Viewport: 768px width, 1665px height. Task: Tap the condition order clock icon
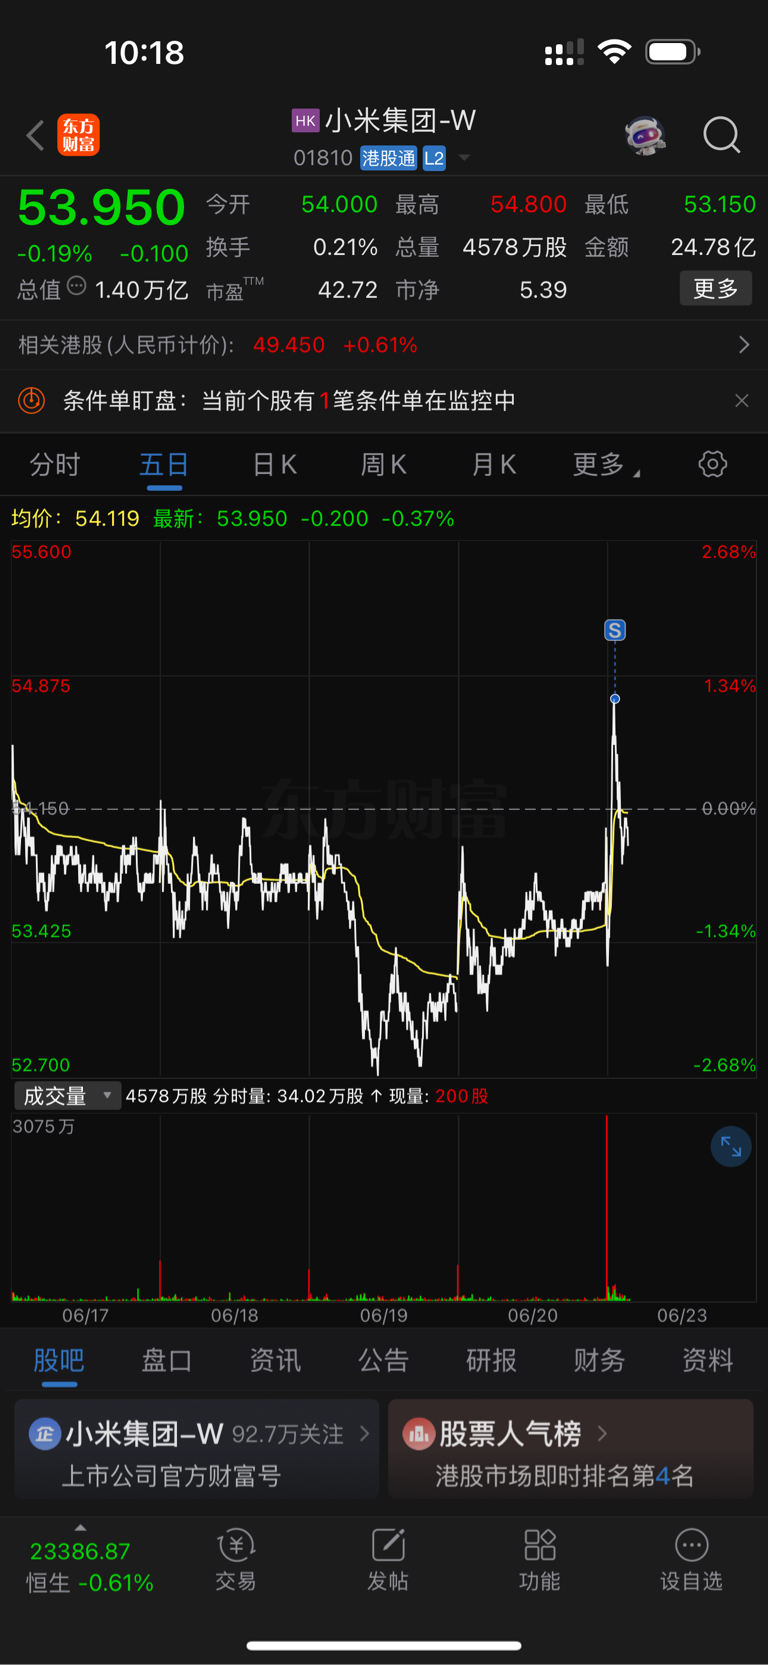32,401
